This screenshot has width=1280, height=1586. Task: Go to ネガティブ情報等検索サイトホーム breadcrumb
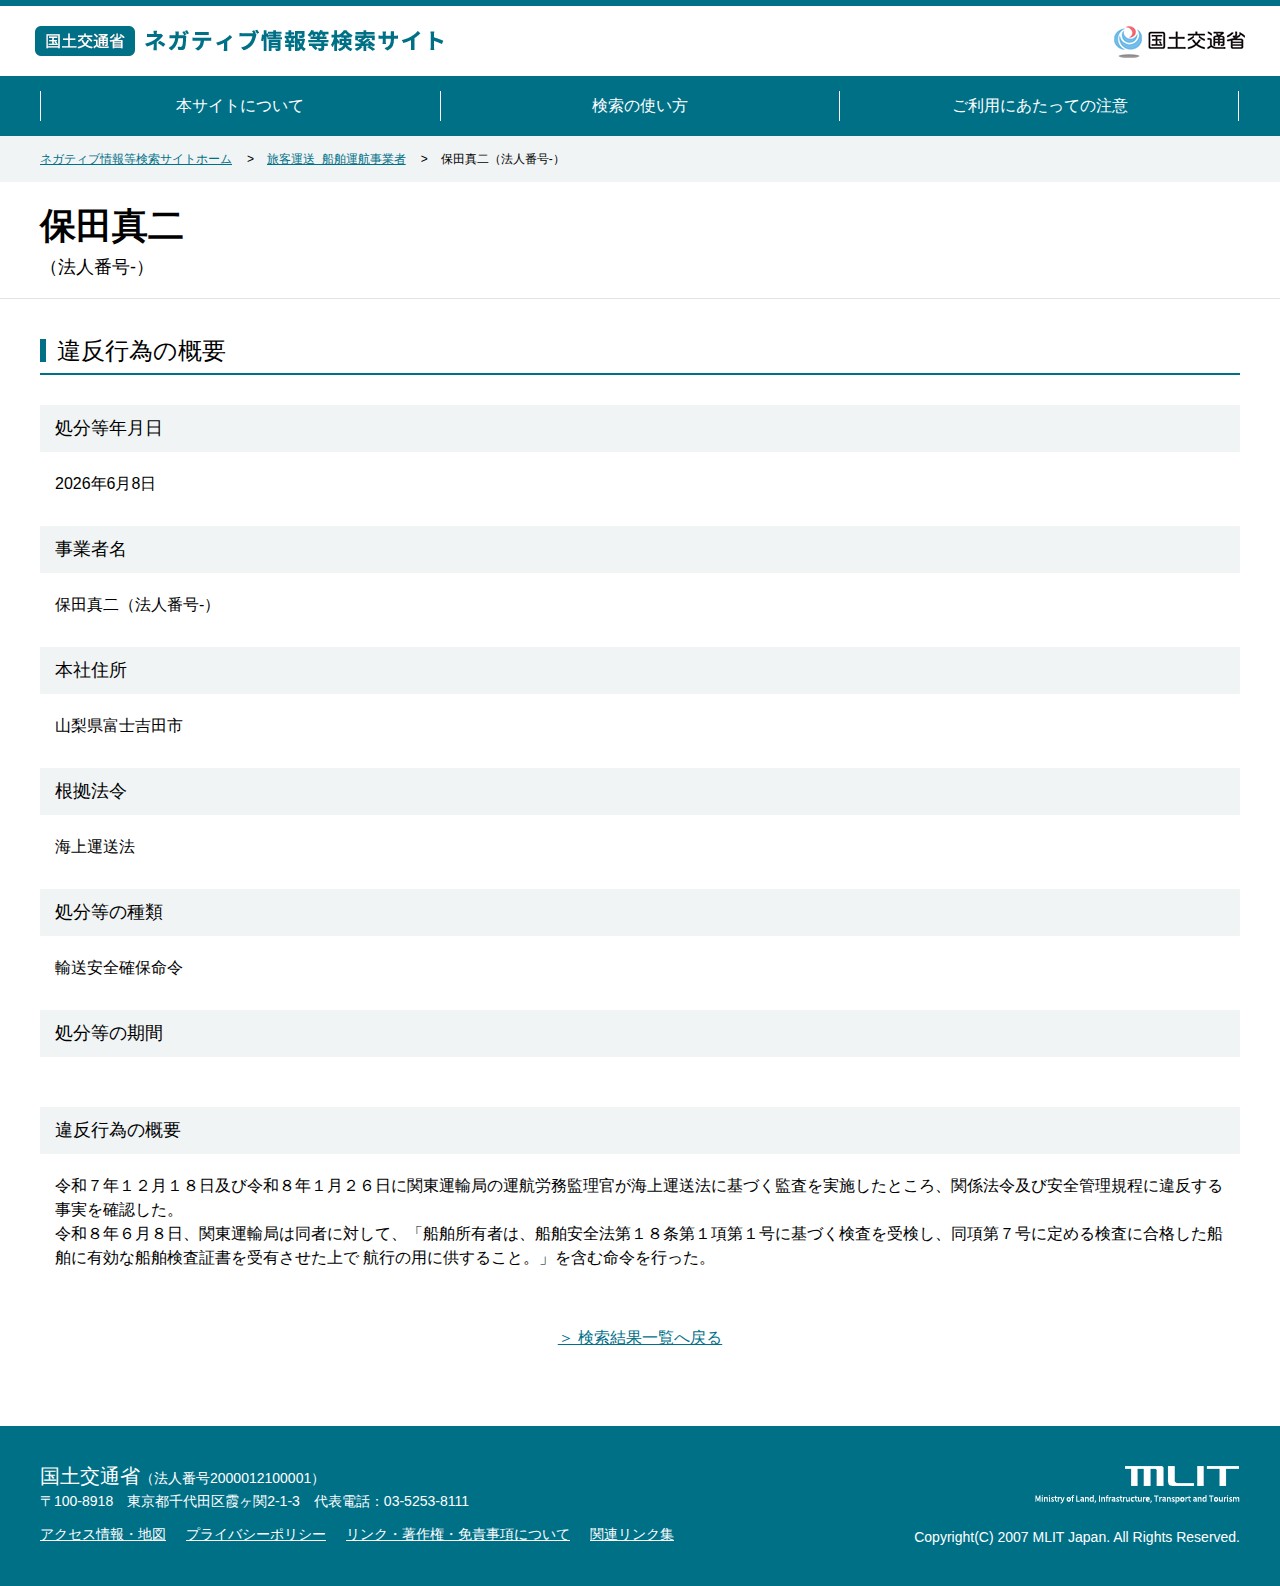pos(136,159)
